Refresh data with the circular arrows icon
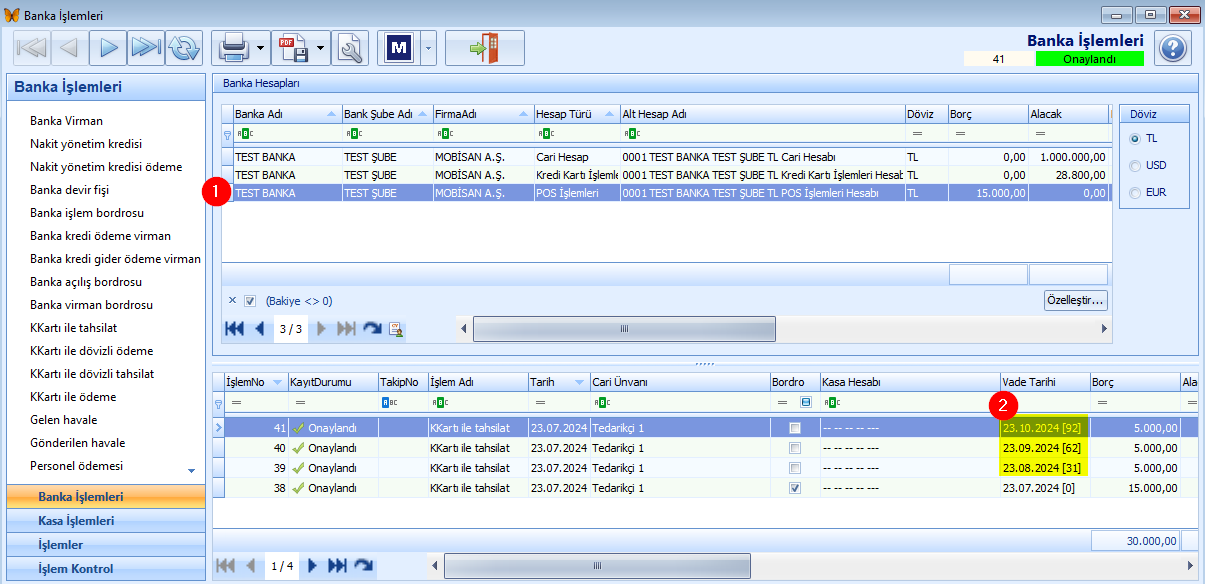 (x=184, y=47)
